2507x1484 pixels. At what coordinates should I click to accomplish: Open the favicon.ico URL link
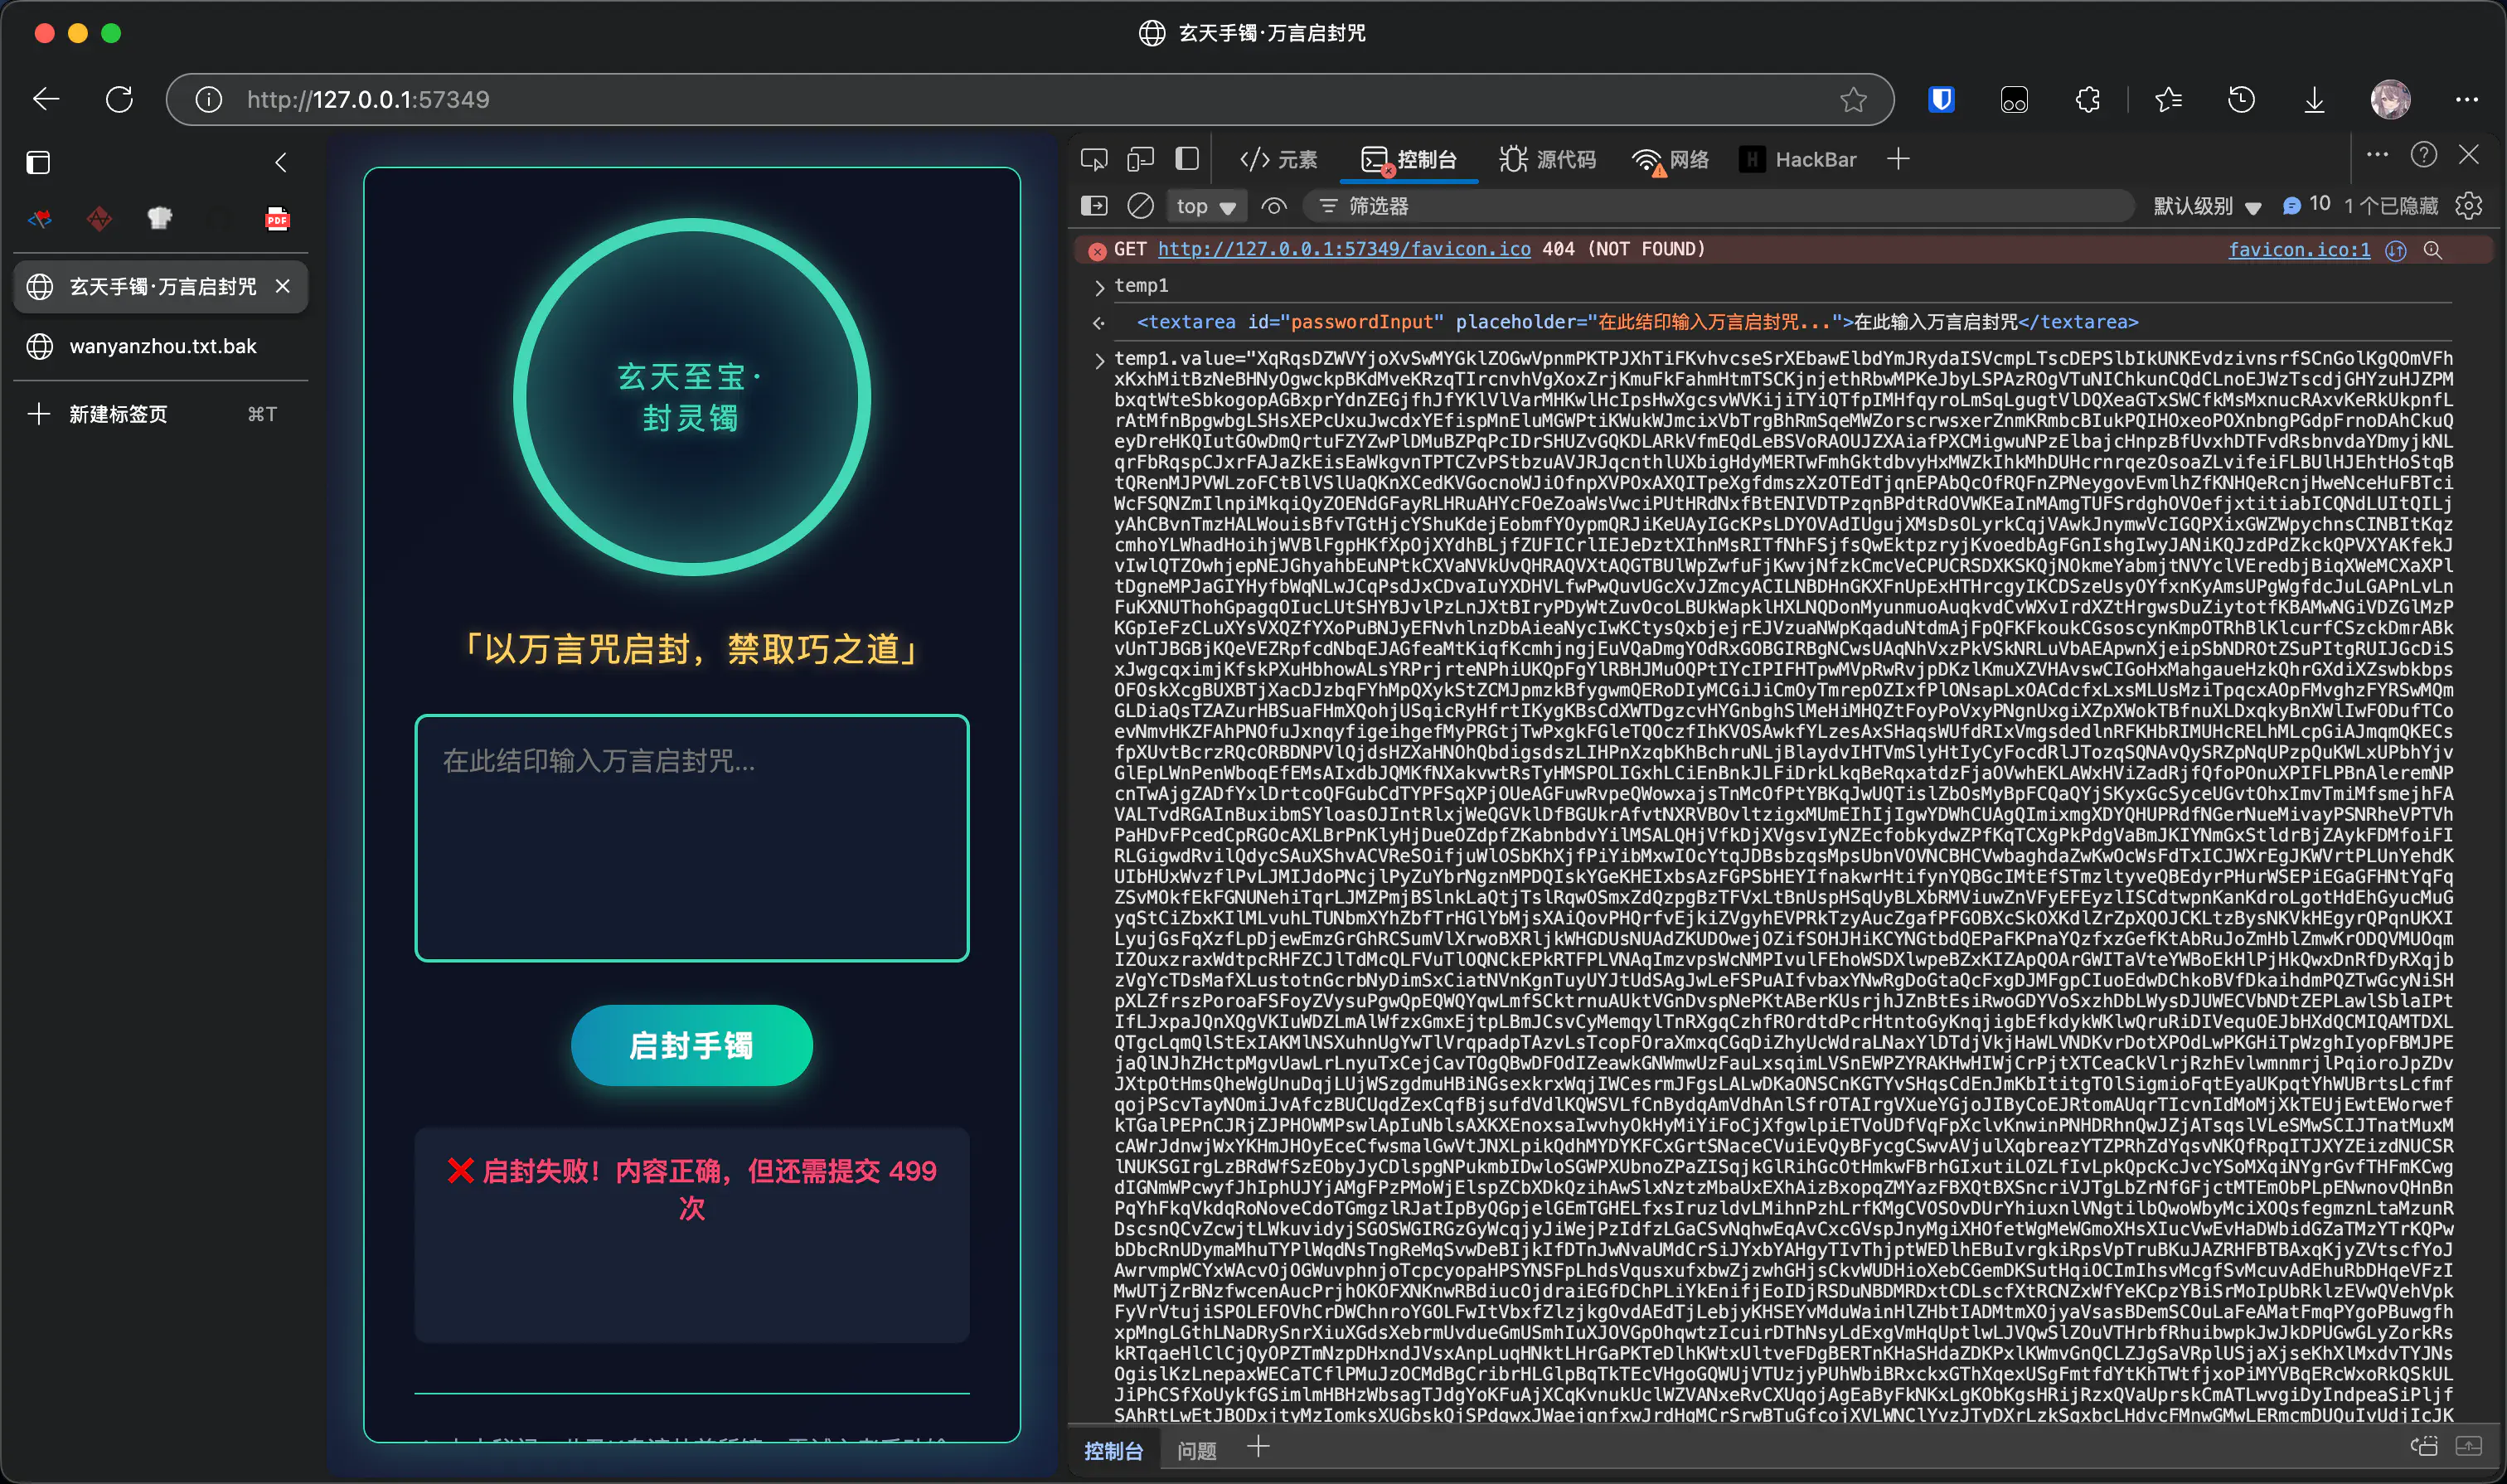(1343, 249)
